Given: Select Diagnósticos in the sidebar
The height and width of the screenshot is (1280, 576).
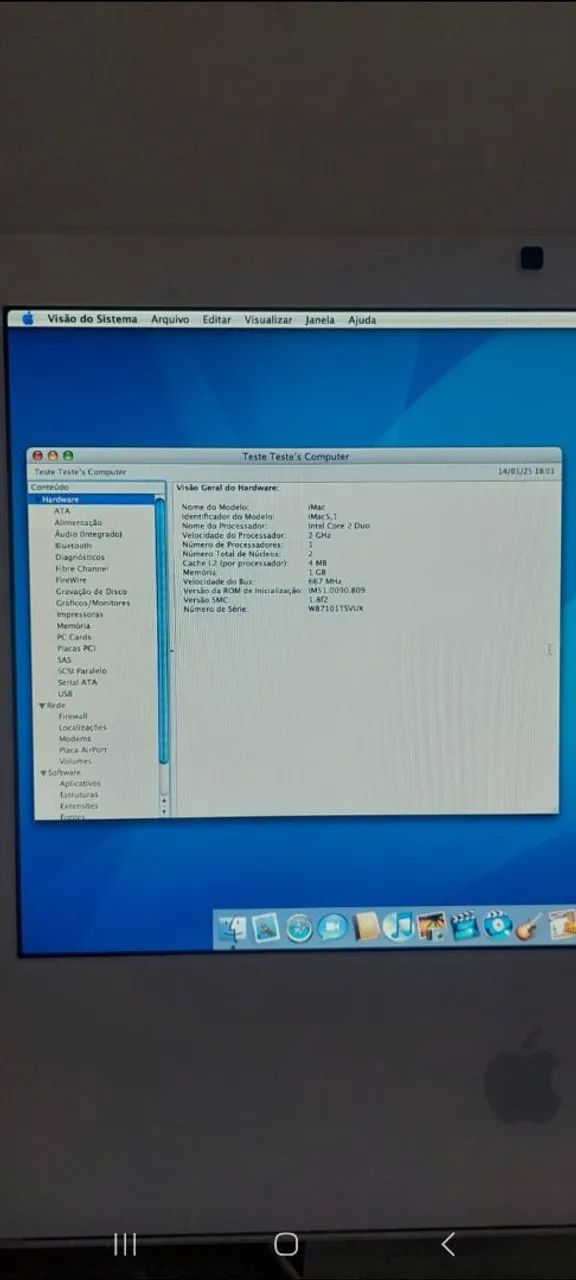Looking at the screenshot, I should [80, 557].
